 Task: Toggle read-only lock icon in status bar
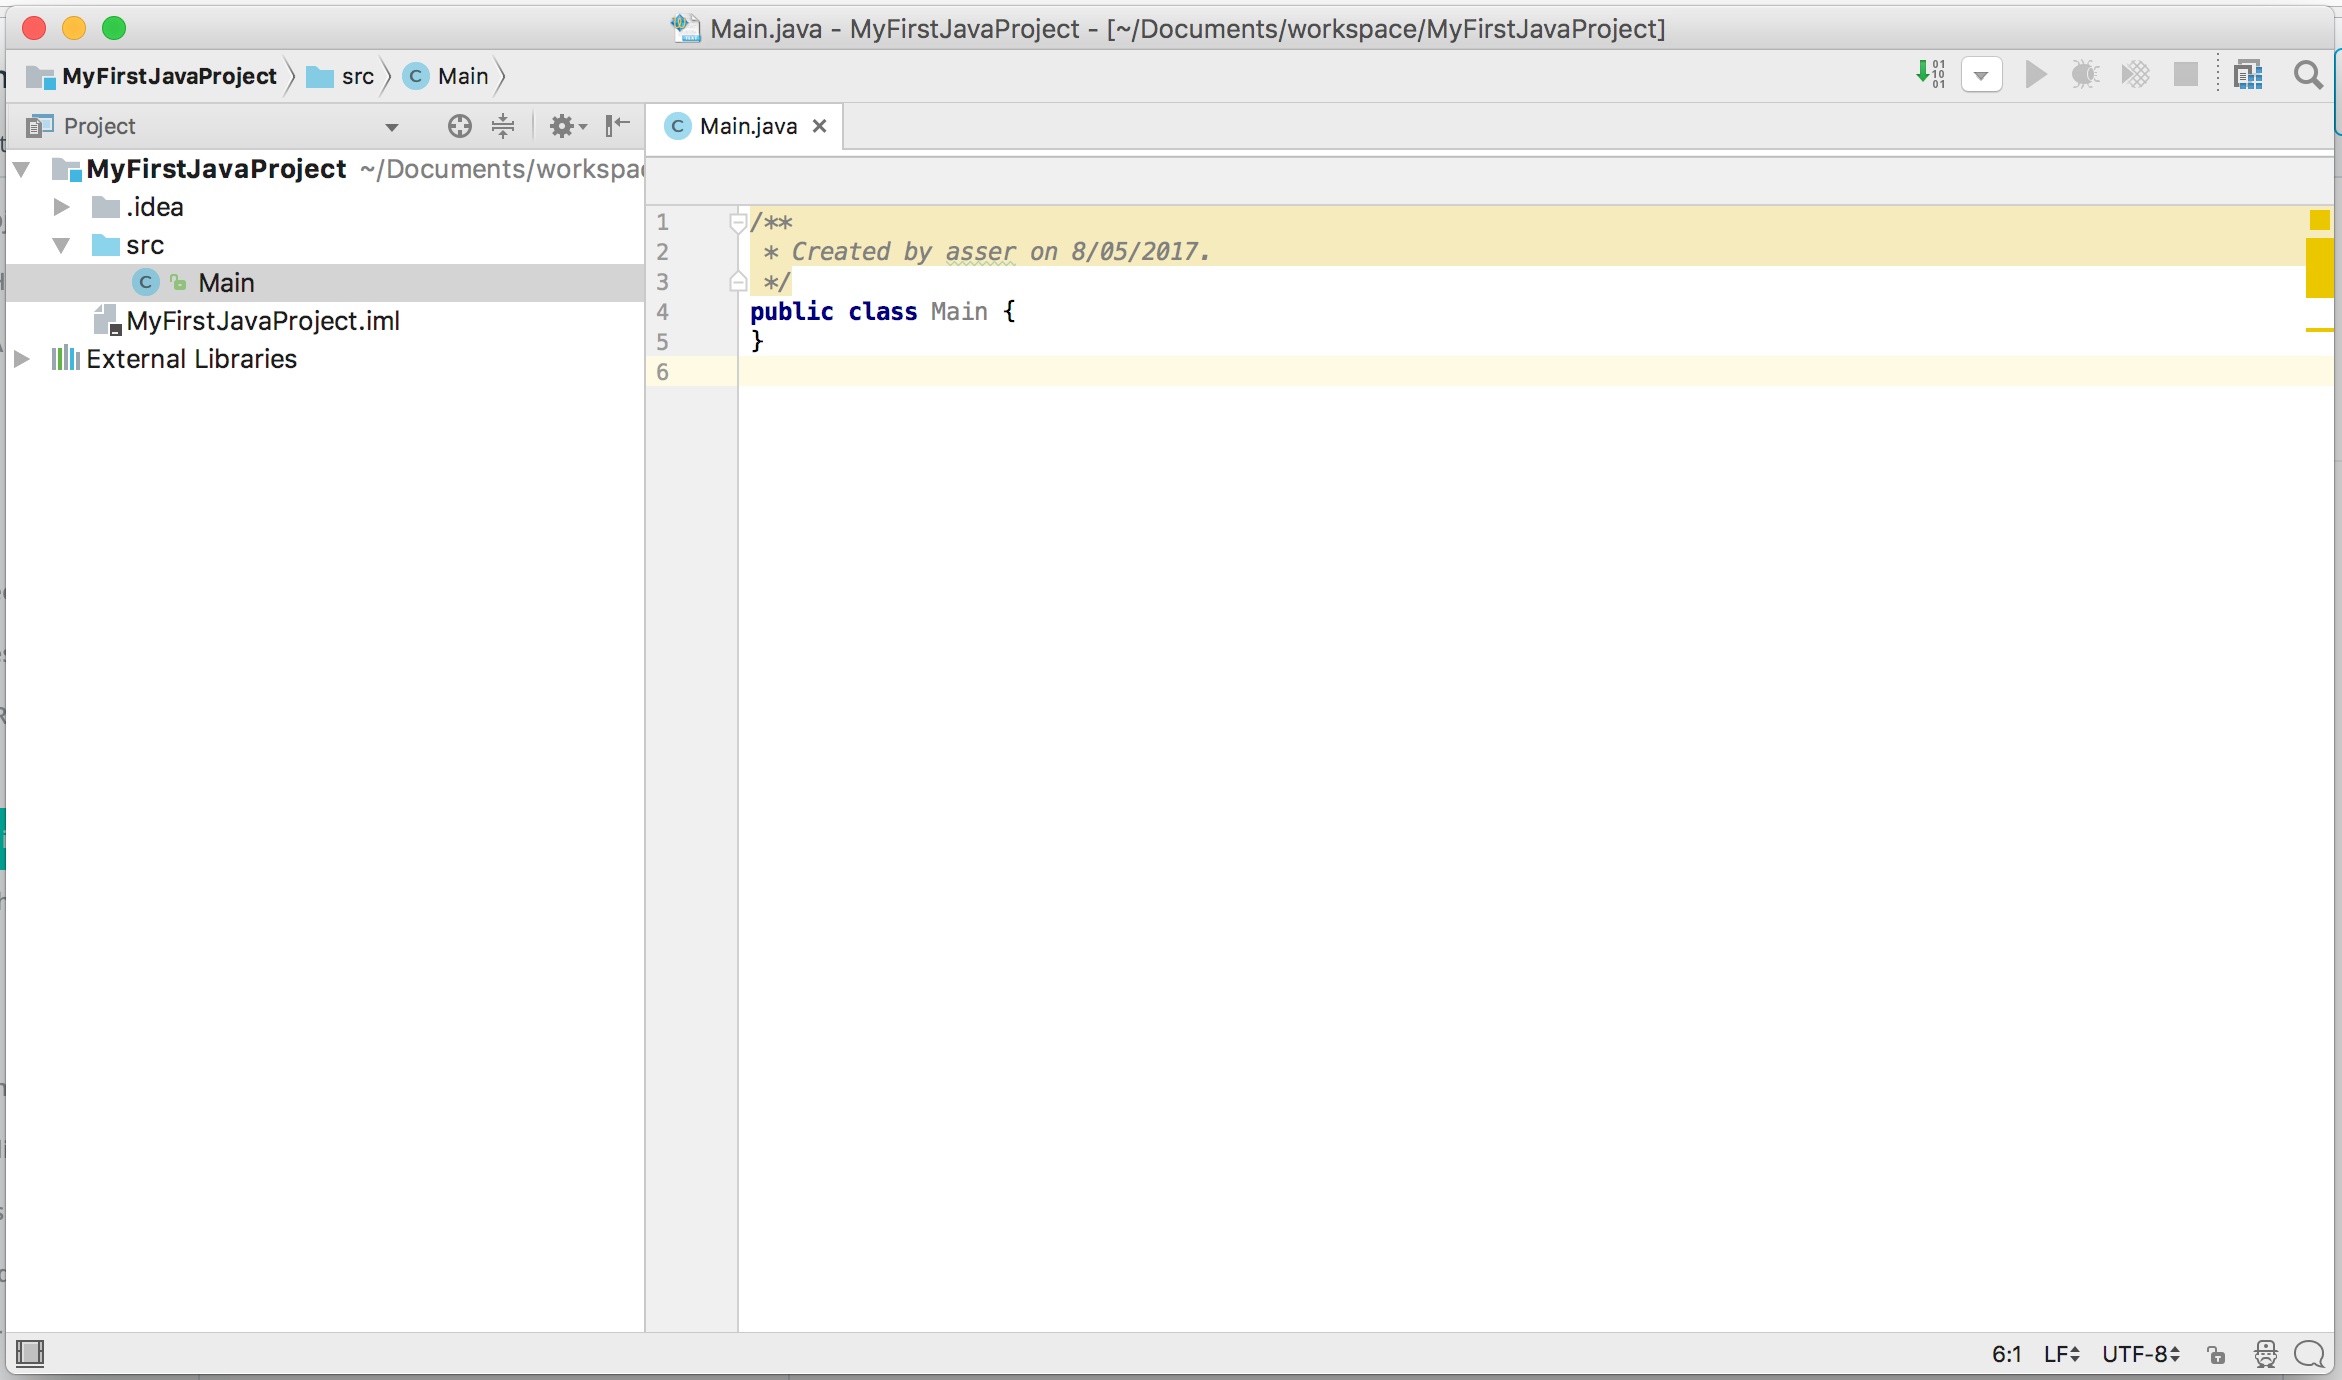[2216, 1355]
